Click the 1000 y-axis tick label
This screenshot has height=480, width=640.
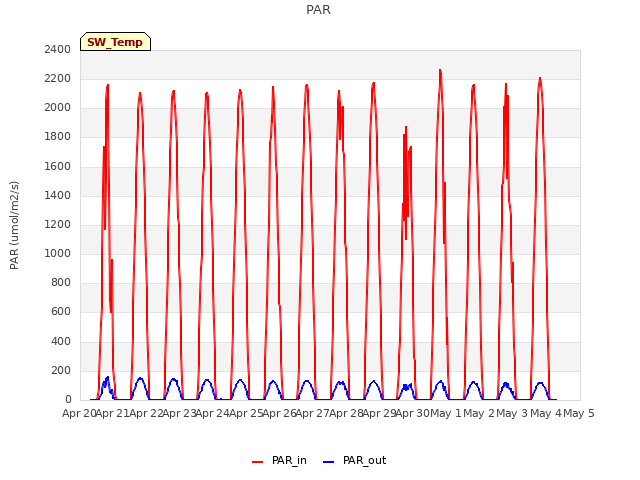pyautogui.click(x=58, y=253)
